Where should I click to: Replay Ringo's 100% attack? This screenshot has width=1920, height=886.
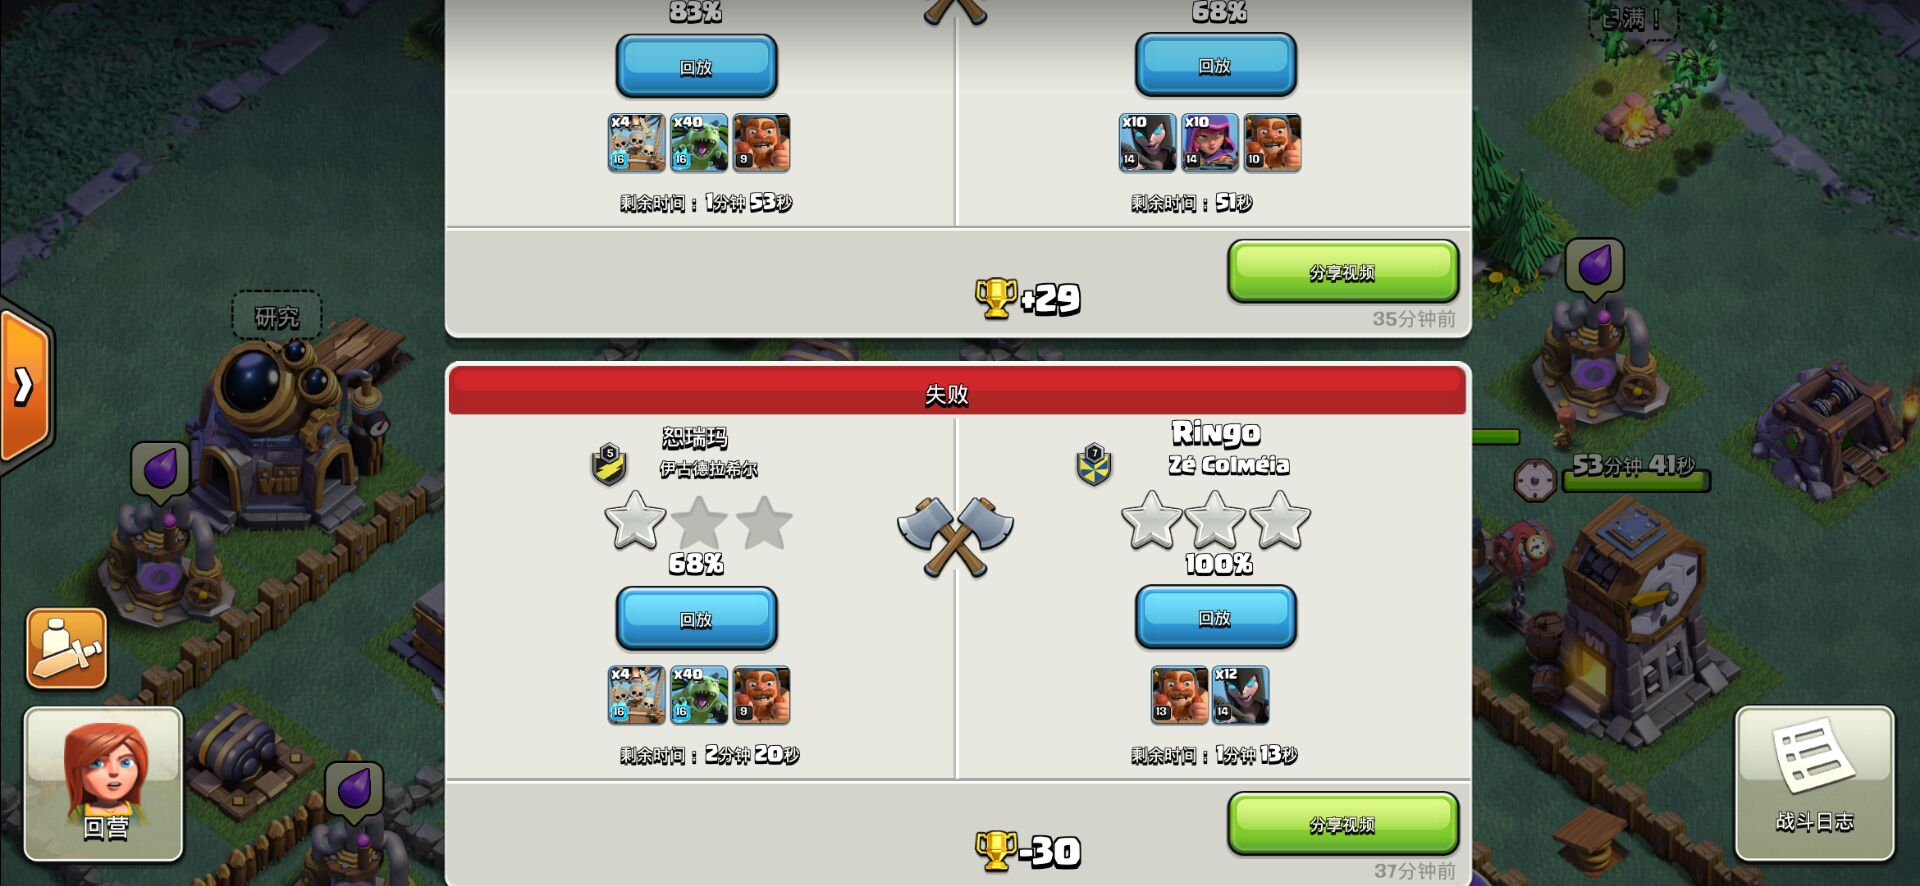point(1215,618)
